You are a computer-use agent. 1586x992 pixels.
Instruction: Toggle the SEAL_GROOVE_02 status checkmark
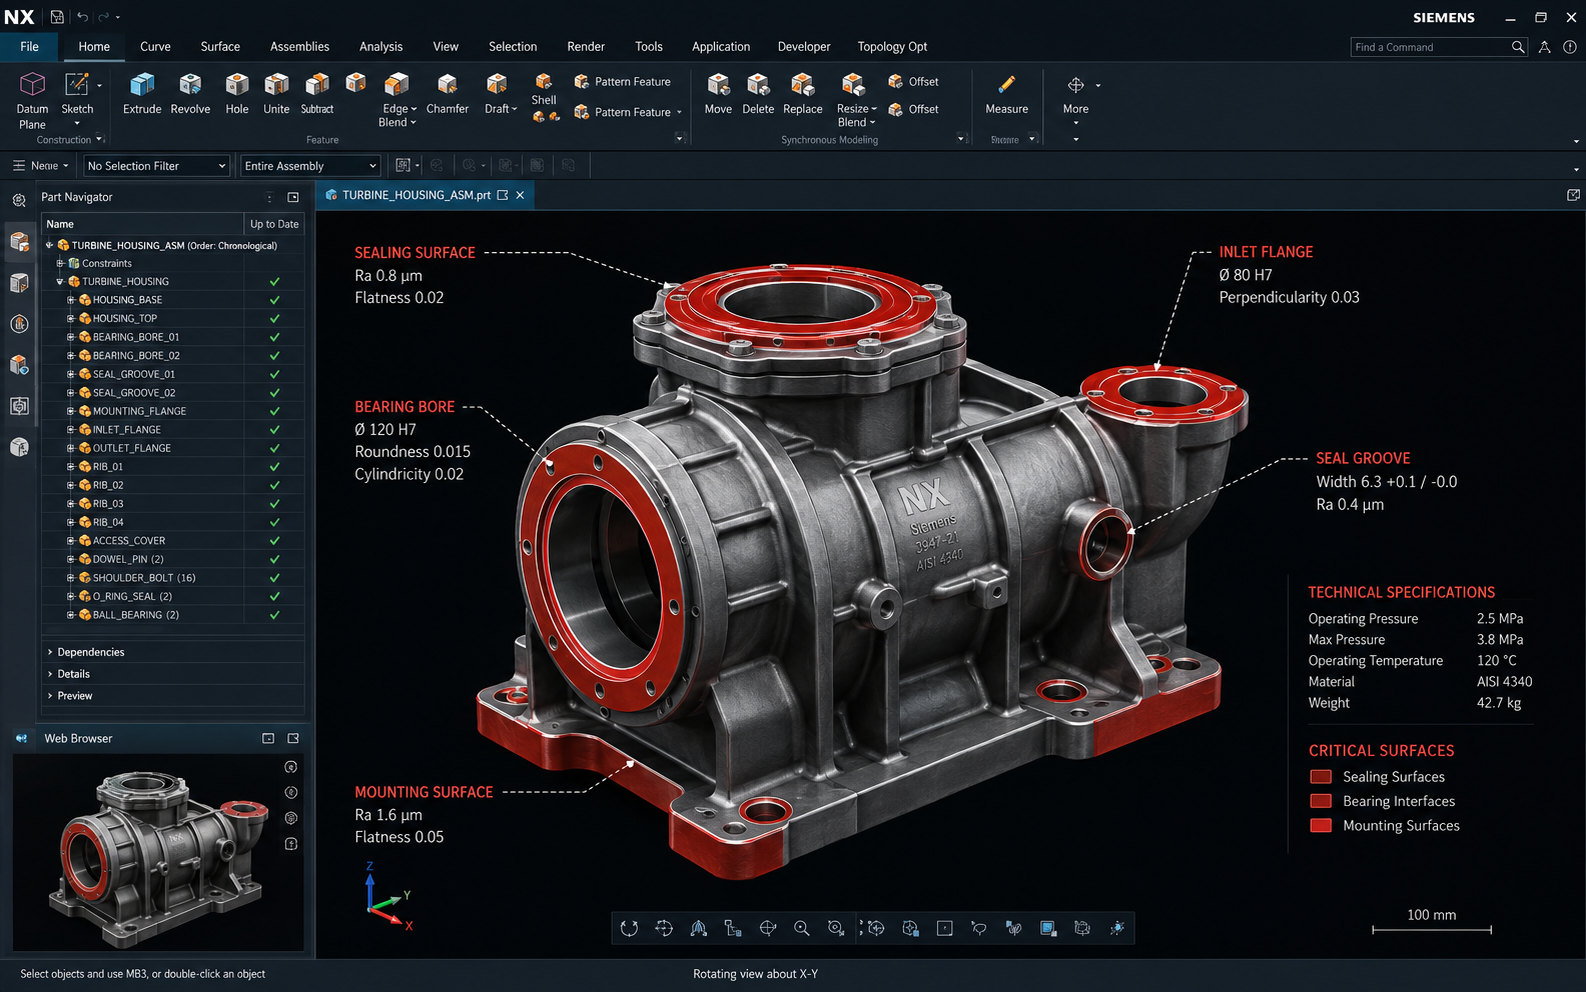[x=274, y=393]
